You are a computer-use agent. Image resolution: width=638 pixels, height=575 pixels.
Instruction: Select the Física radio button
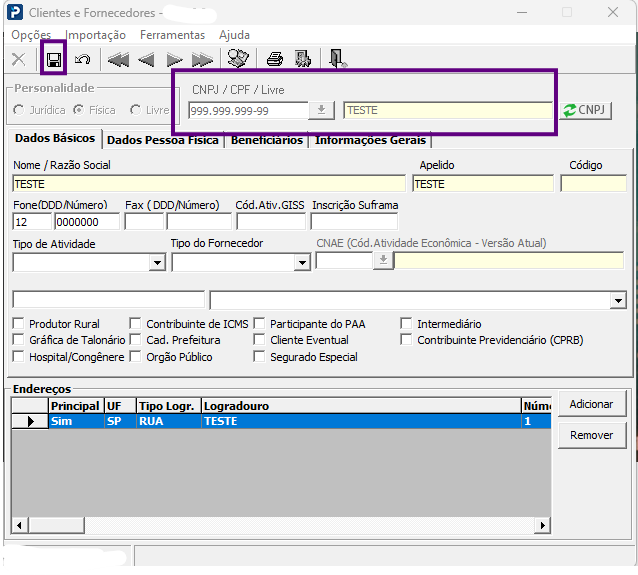point(78,110)
